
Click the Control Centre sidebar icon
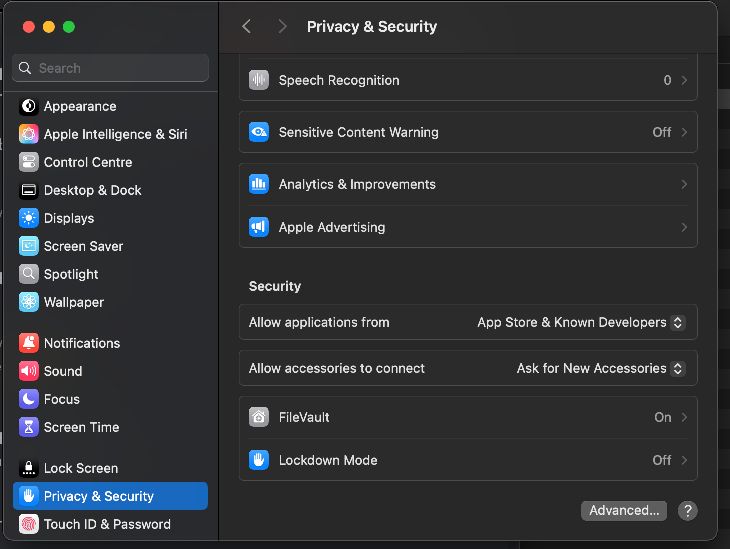coord(28,162)
